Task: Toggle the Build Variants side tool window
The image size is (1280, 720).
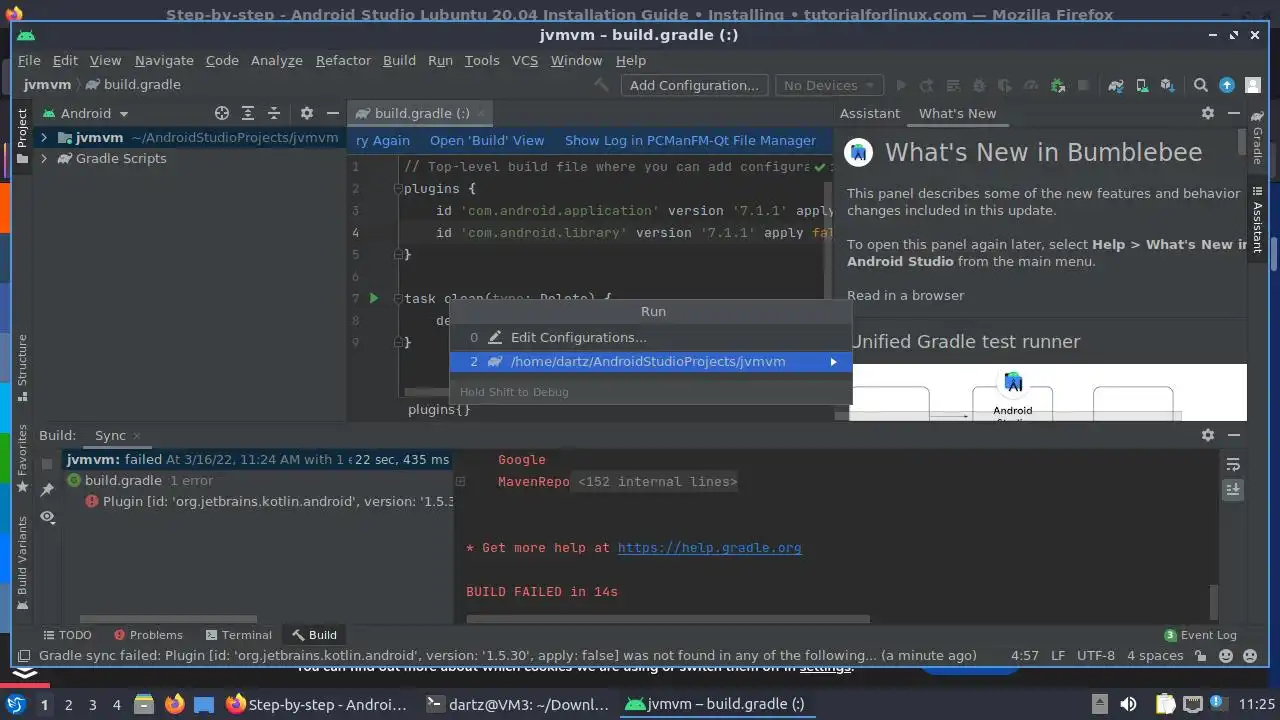Action: tap(22, 563)
